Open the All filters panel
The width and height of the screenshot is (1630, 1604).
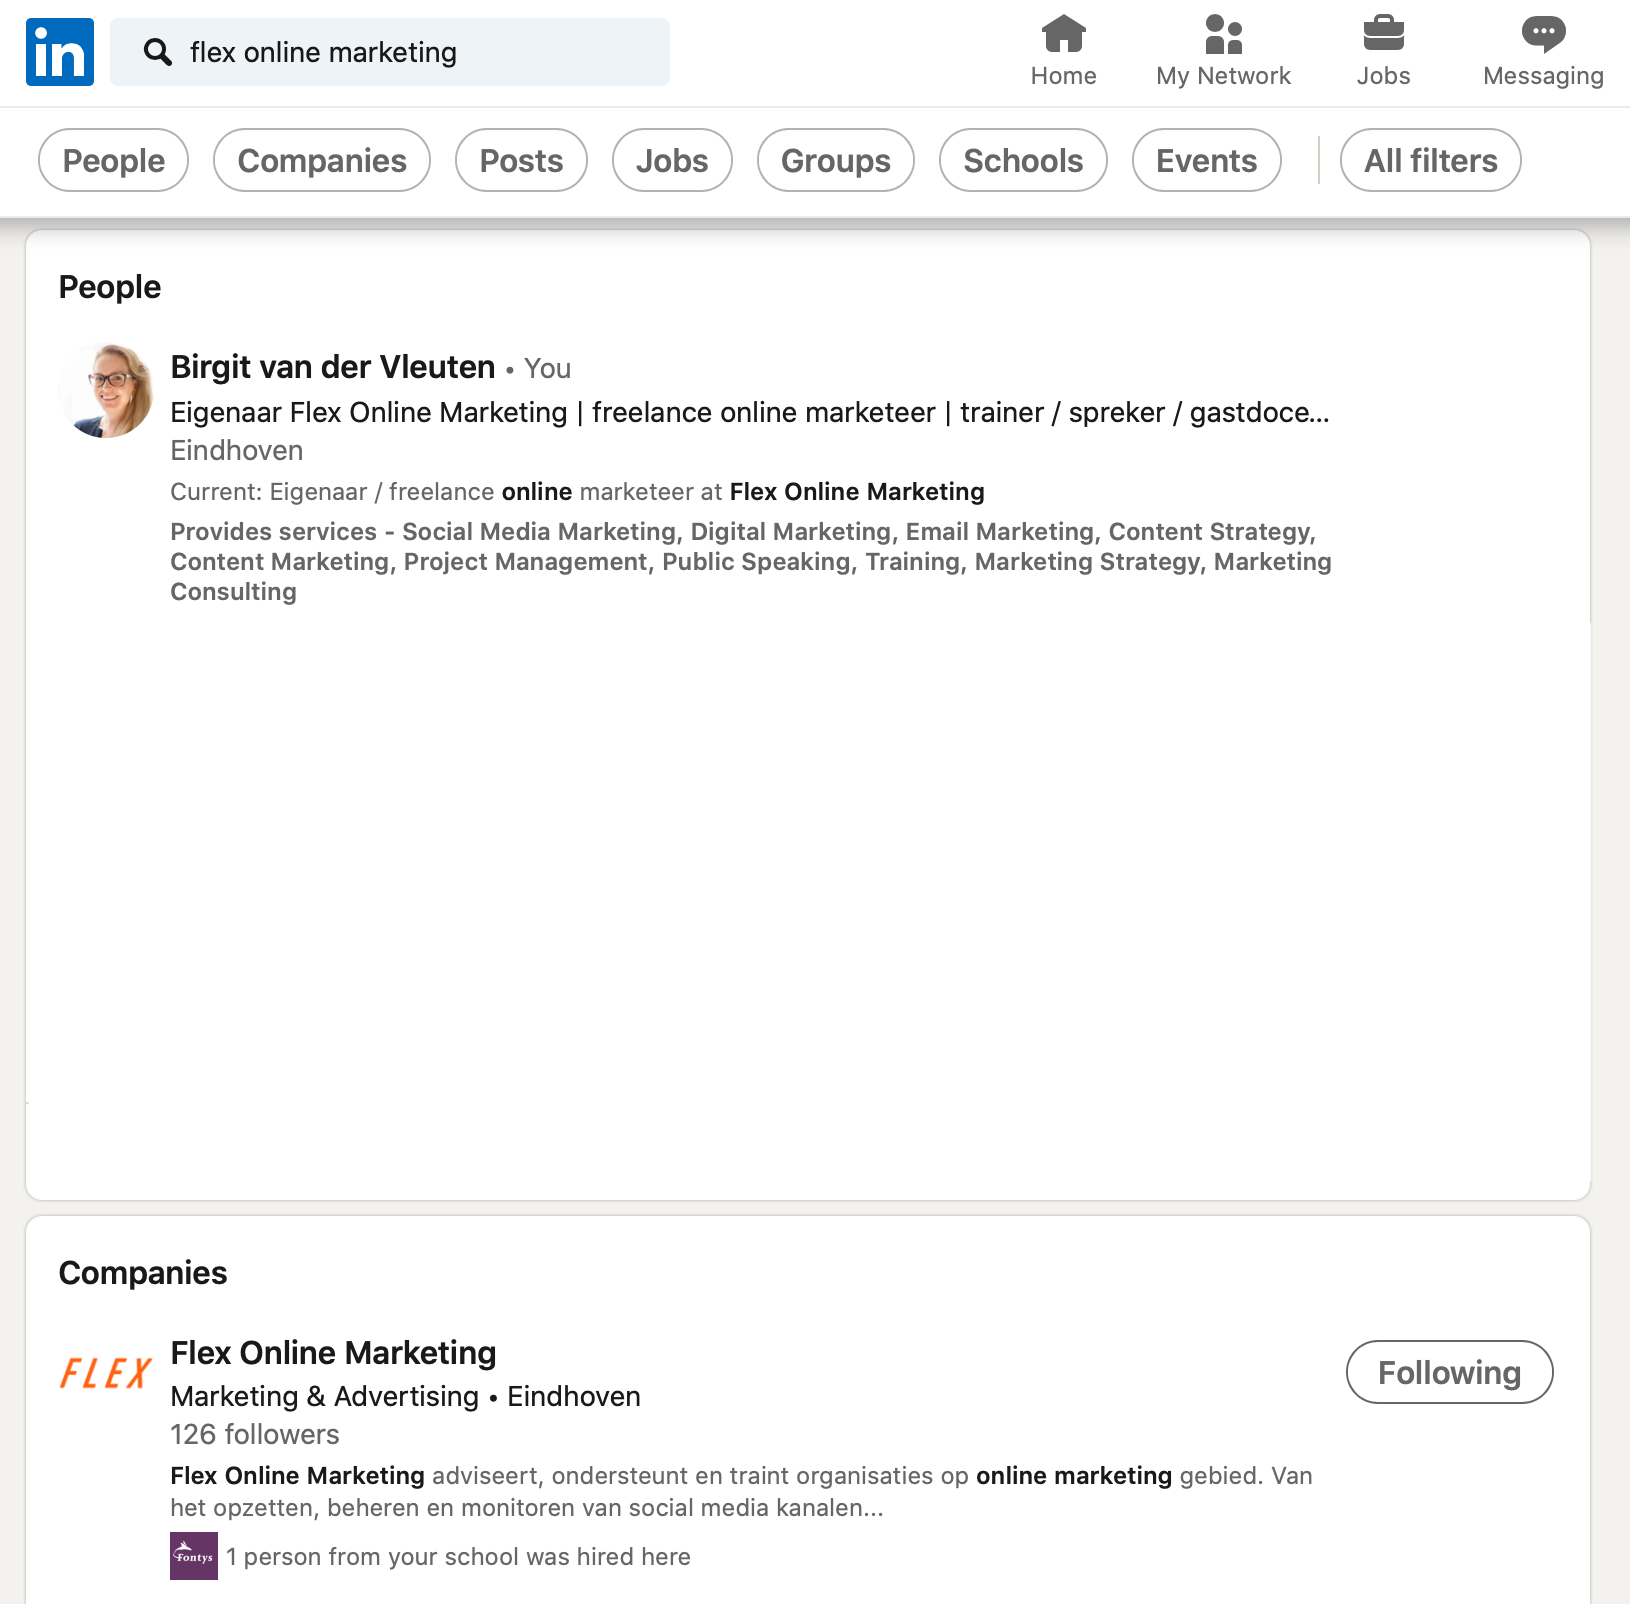(1431, 160)
